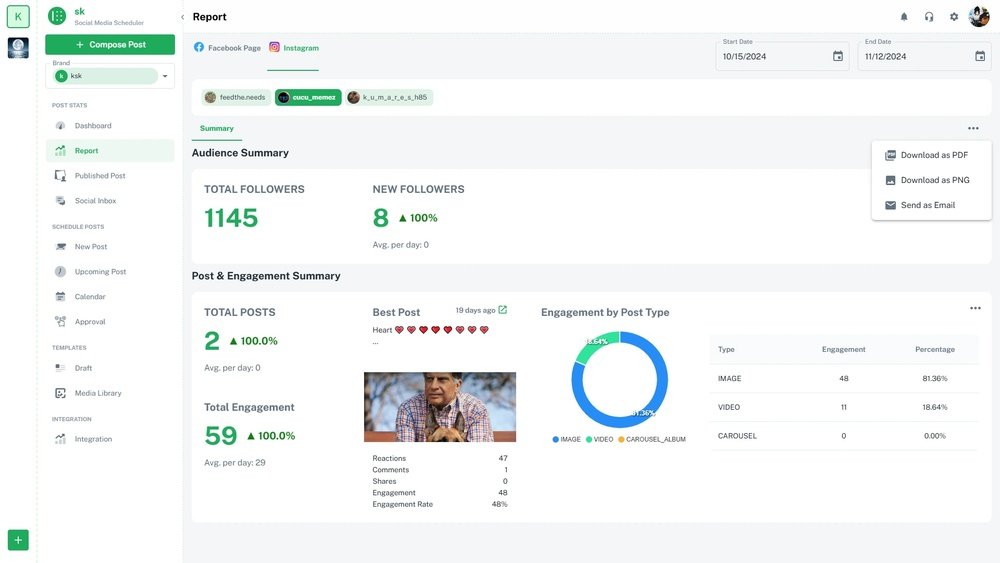The width and height of the screenshot is (1000, 563).
Task: Collapse the sidebar with the chevron arrow
Action: tap(182, 17)
